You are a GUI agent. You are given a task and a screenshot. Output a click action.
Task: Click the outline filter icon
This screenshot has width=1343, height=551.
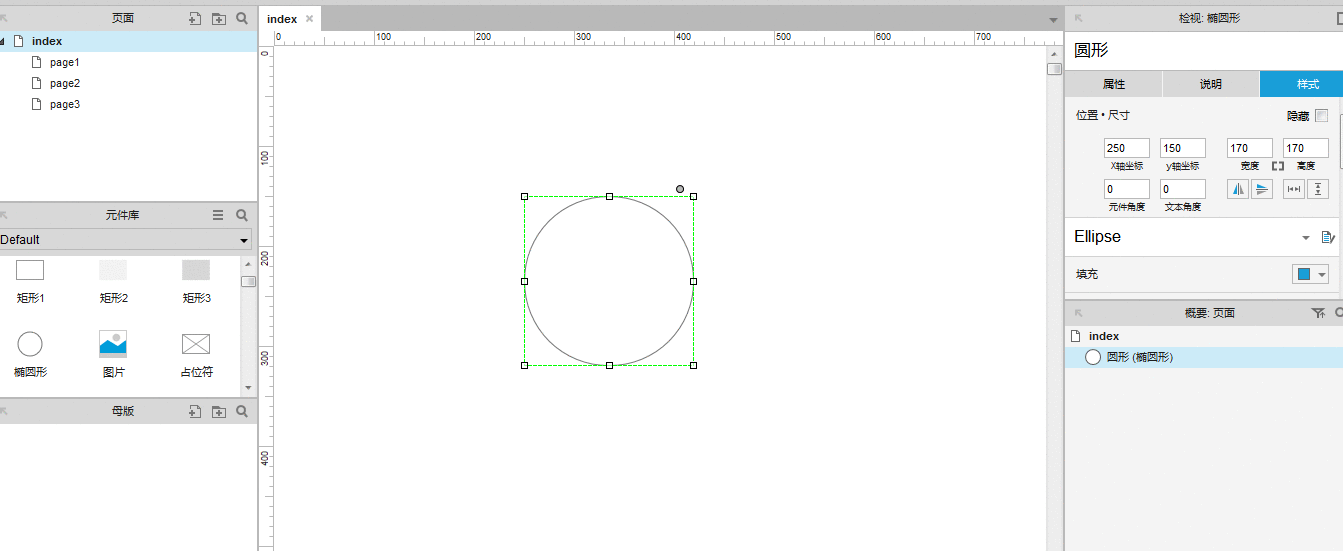1318,313
